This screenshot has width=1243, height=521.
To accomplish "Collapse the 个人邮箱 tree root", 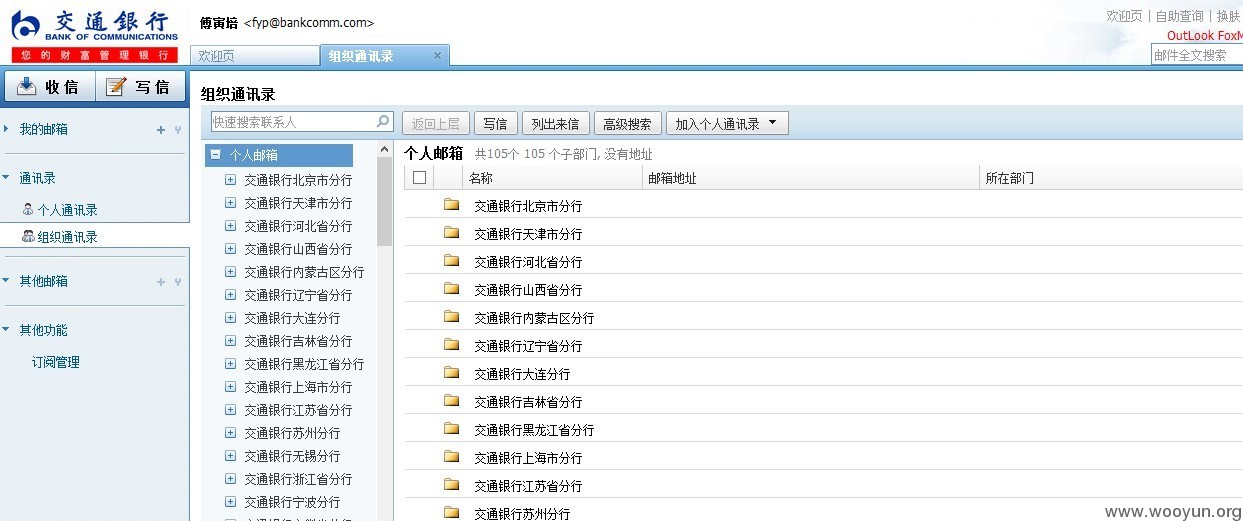I will (216, 155).
